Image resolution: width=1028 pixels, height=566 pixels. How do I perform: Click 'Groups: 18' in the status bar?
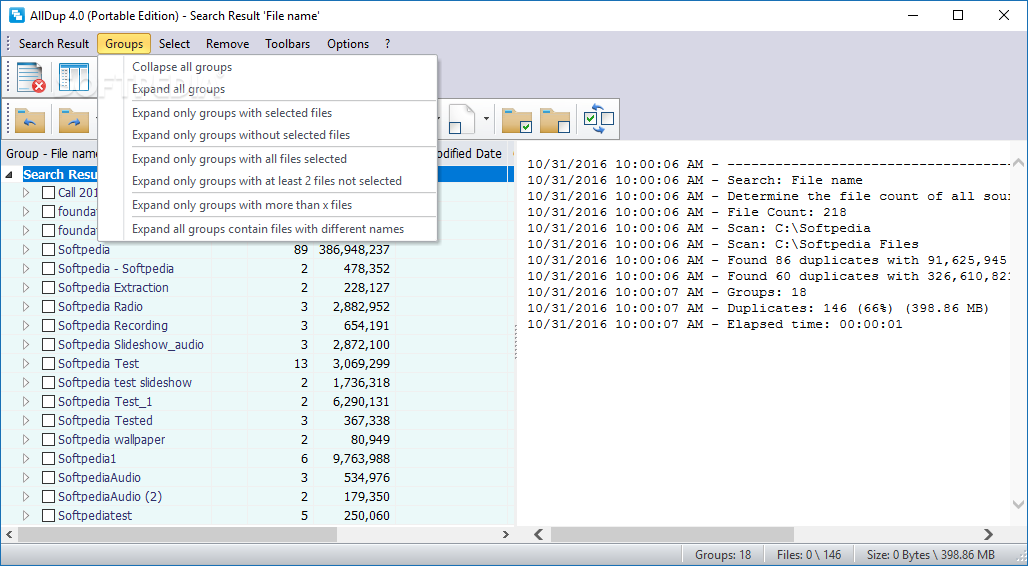pyautogui.click(x=723, y=555)
